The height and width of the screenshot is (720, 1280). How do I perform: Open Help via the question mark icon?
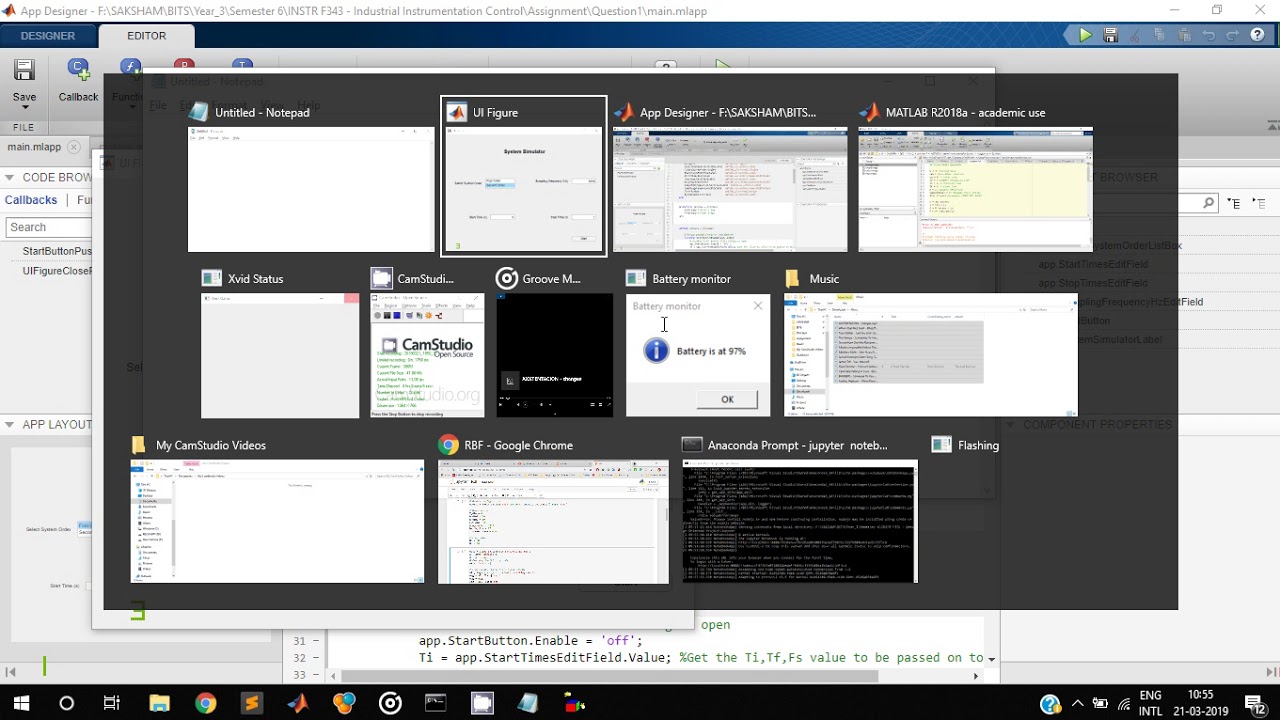tap(1258, 35)
